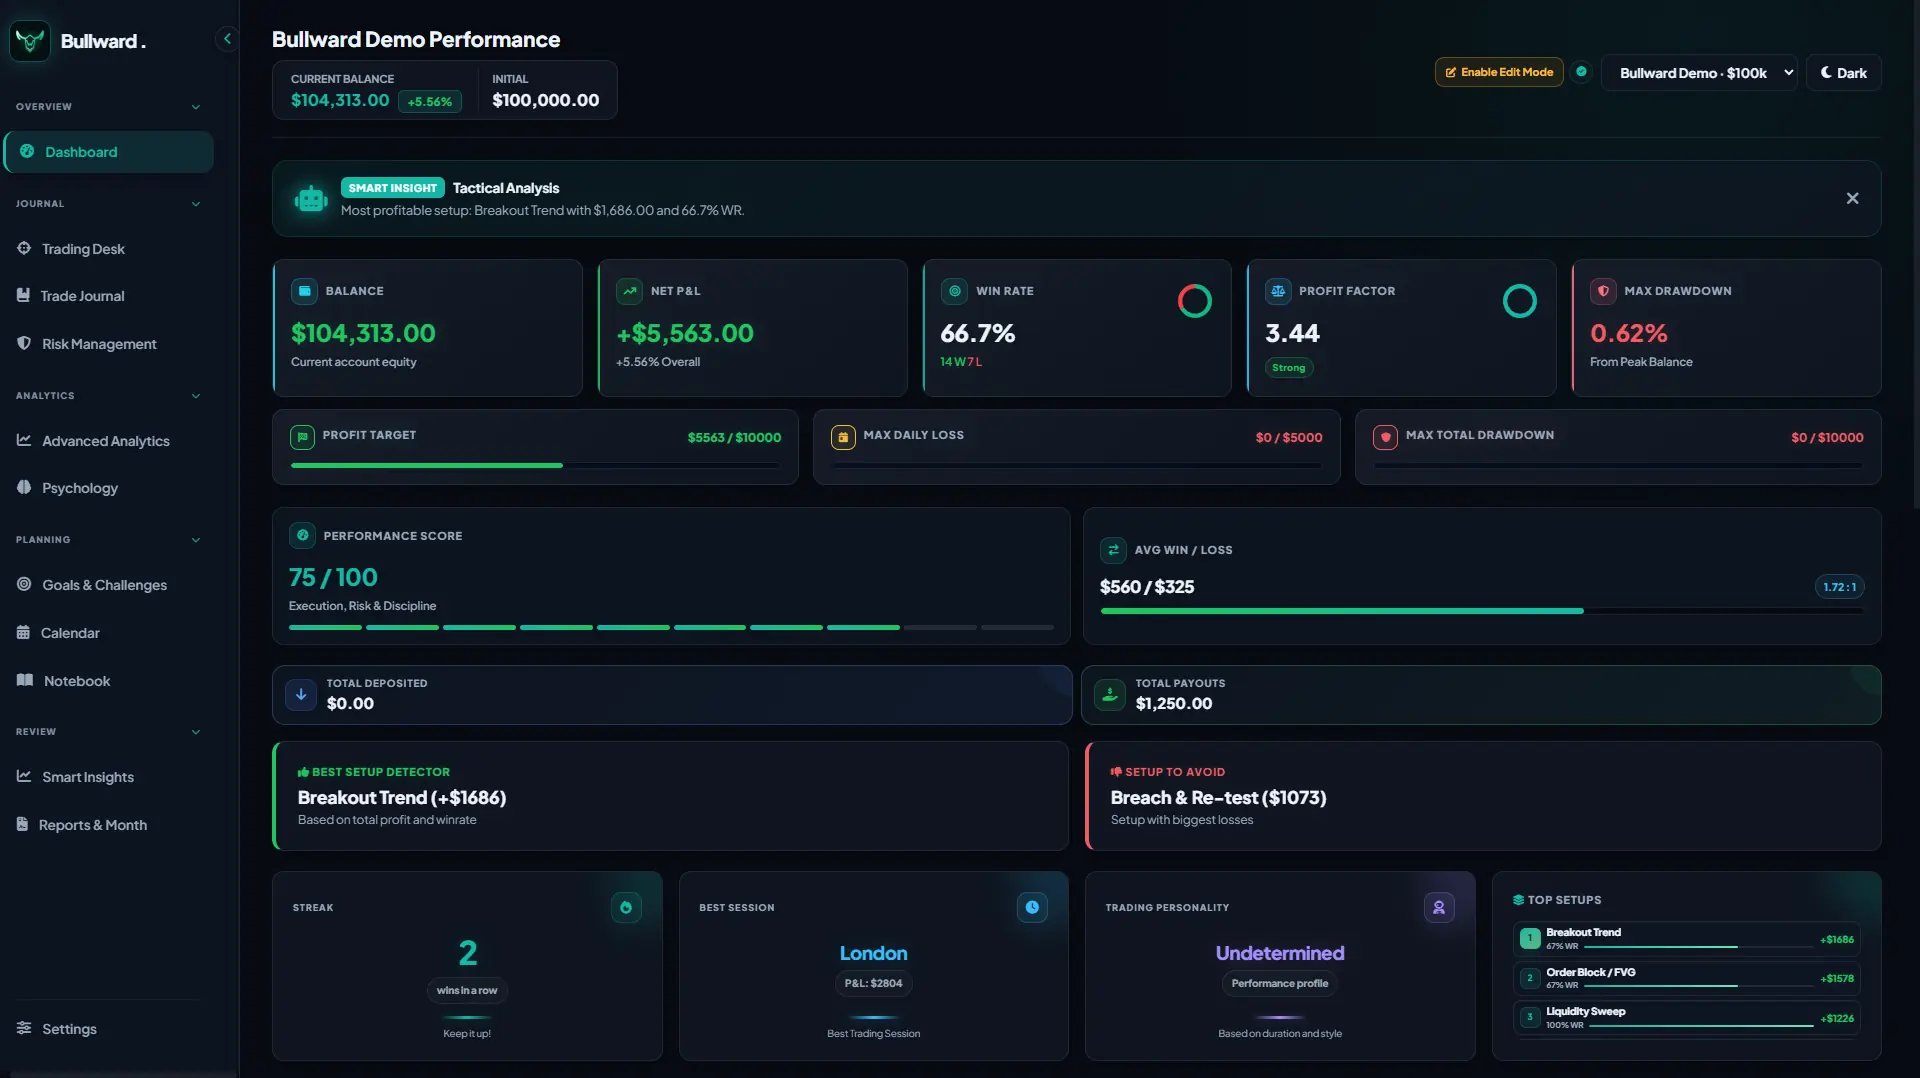Click the Performance profile pill
The width and height of the screenshot is (1920, 1078).
(x=1280, y=984)
